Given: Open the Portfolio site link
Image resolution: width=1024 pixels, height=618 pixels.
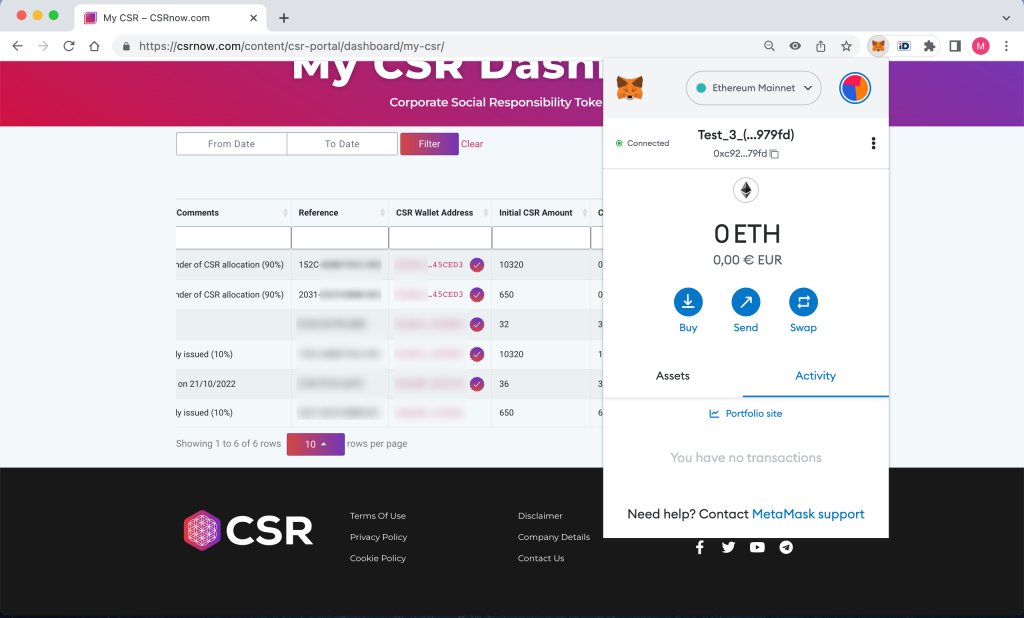Looking at the screenshot, I should pos(746,414).
